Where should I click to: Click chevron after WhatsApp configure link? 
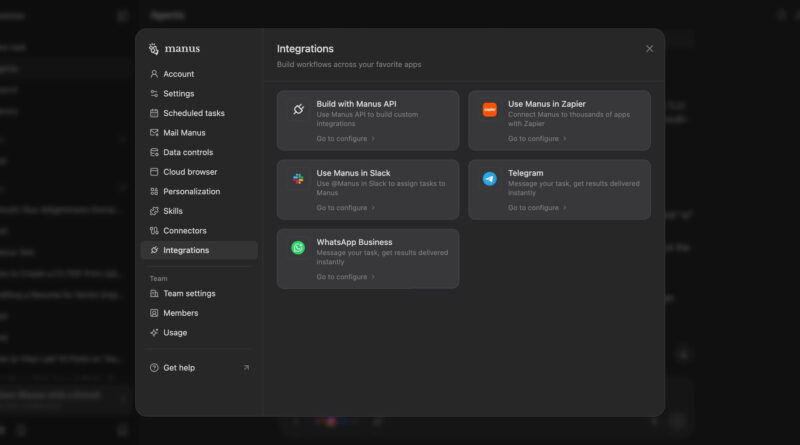coord(373,277)
